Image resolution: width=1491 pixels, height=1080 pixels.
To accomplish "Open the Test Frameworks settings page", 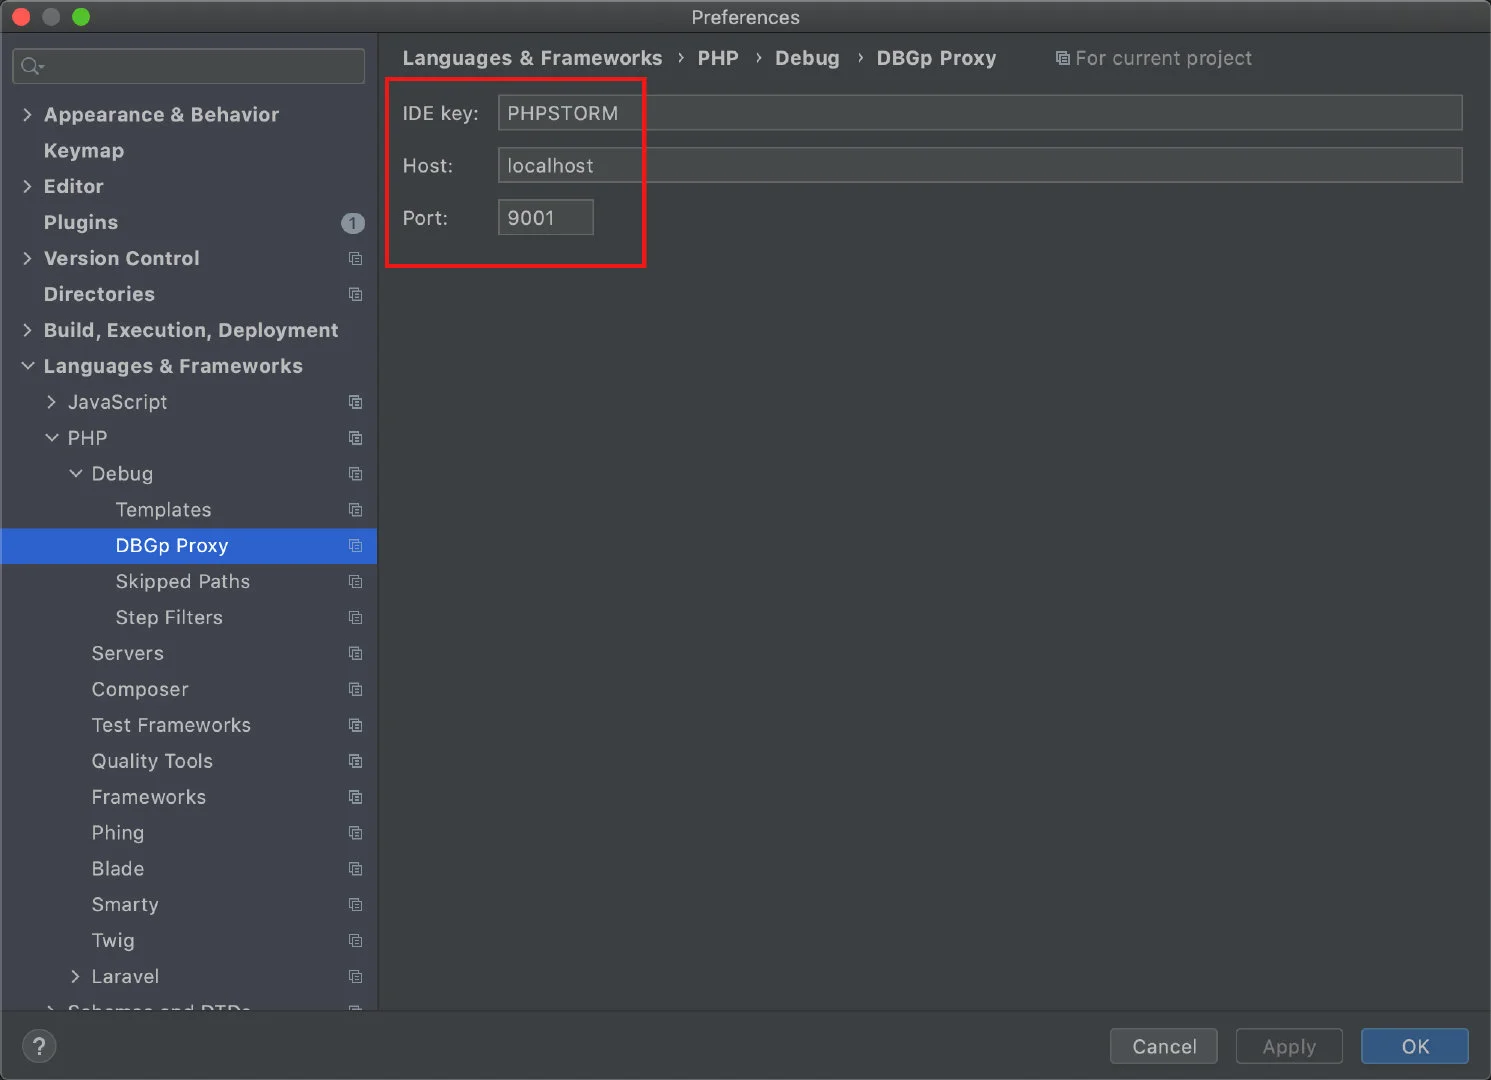I will coord(171,725).
